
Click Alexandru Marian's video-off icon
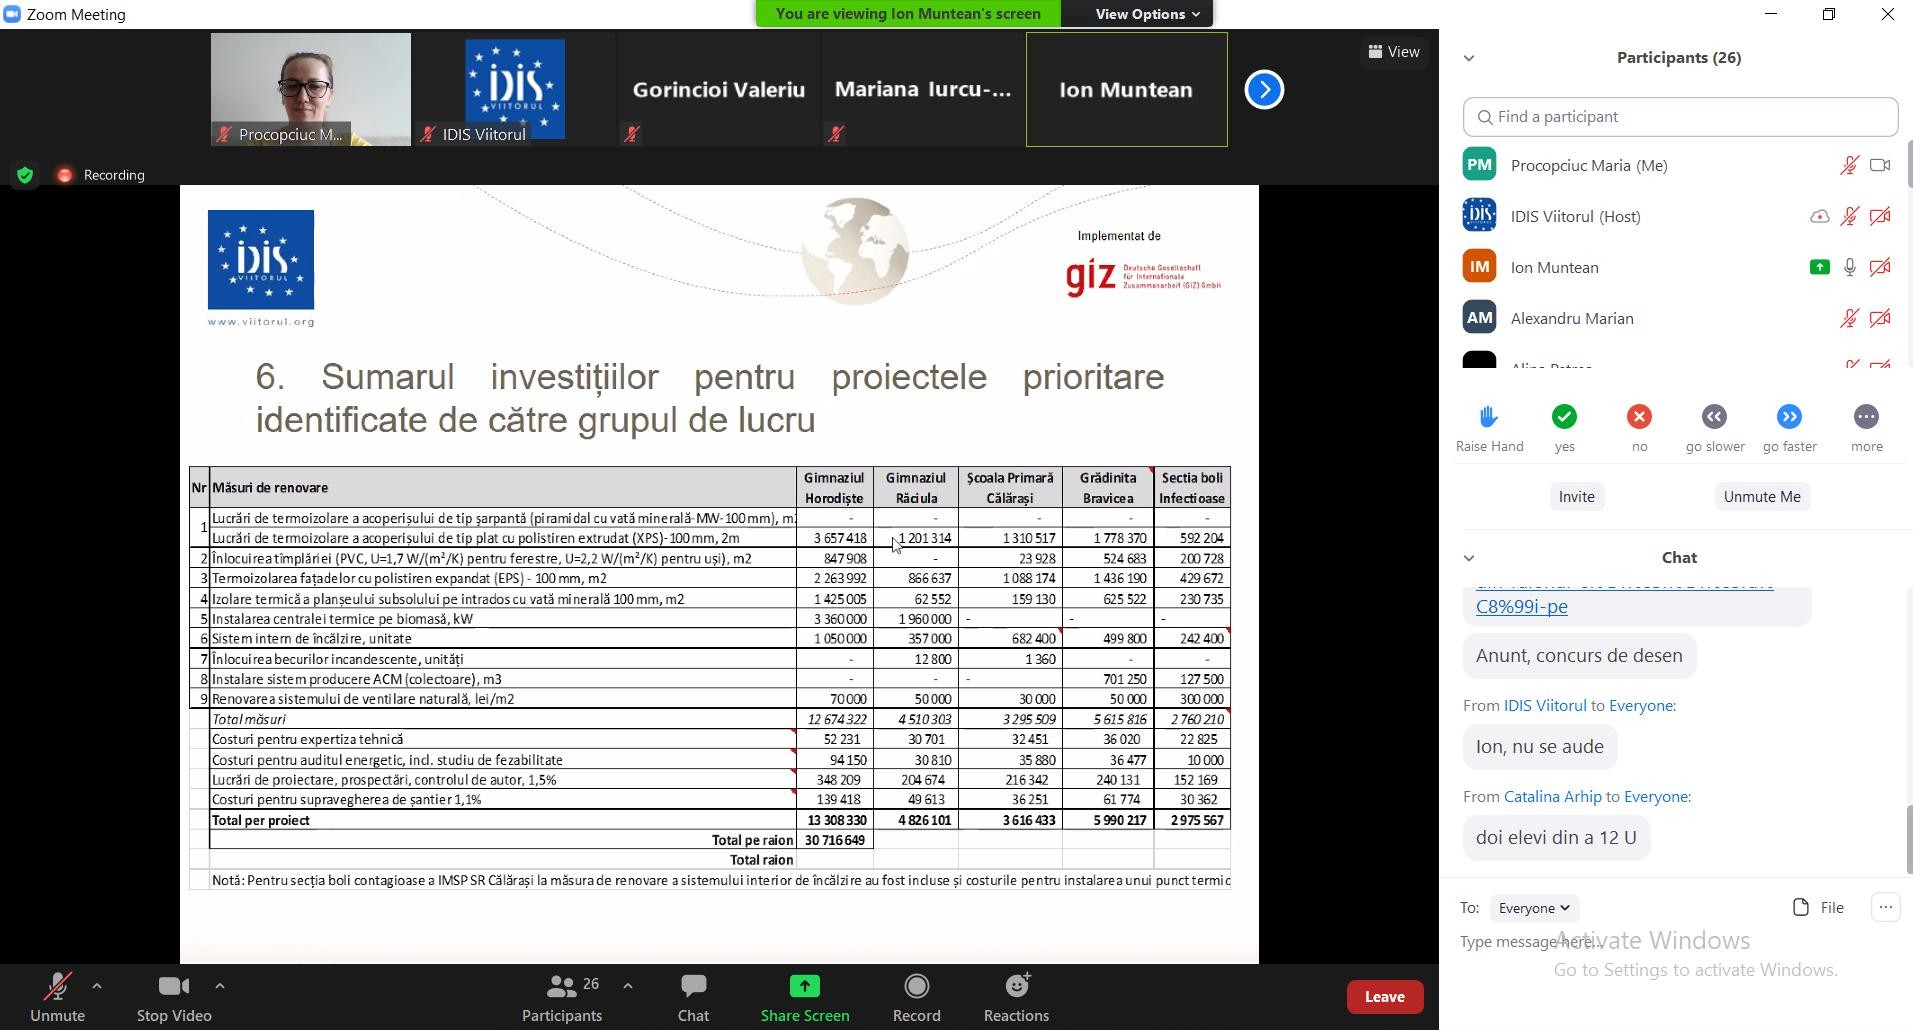tap(1881, 318)
